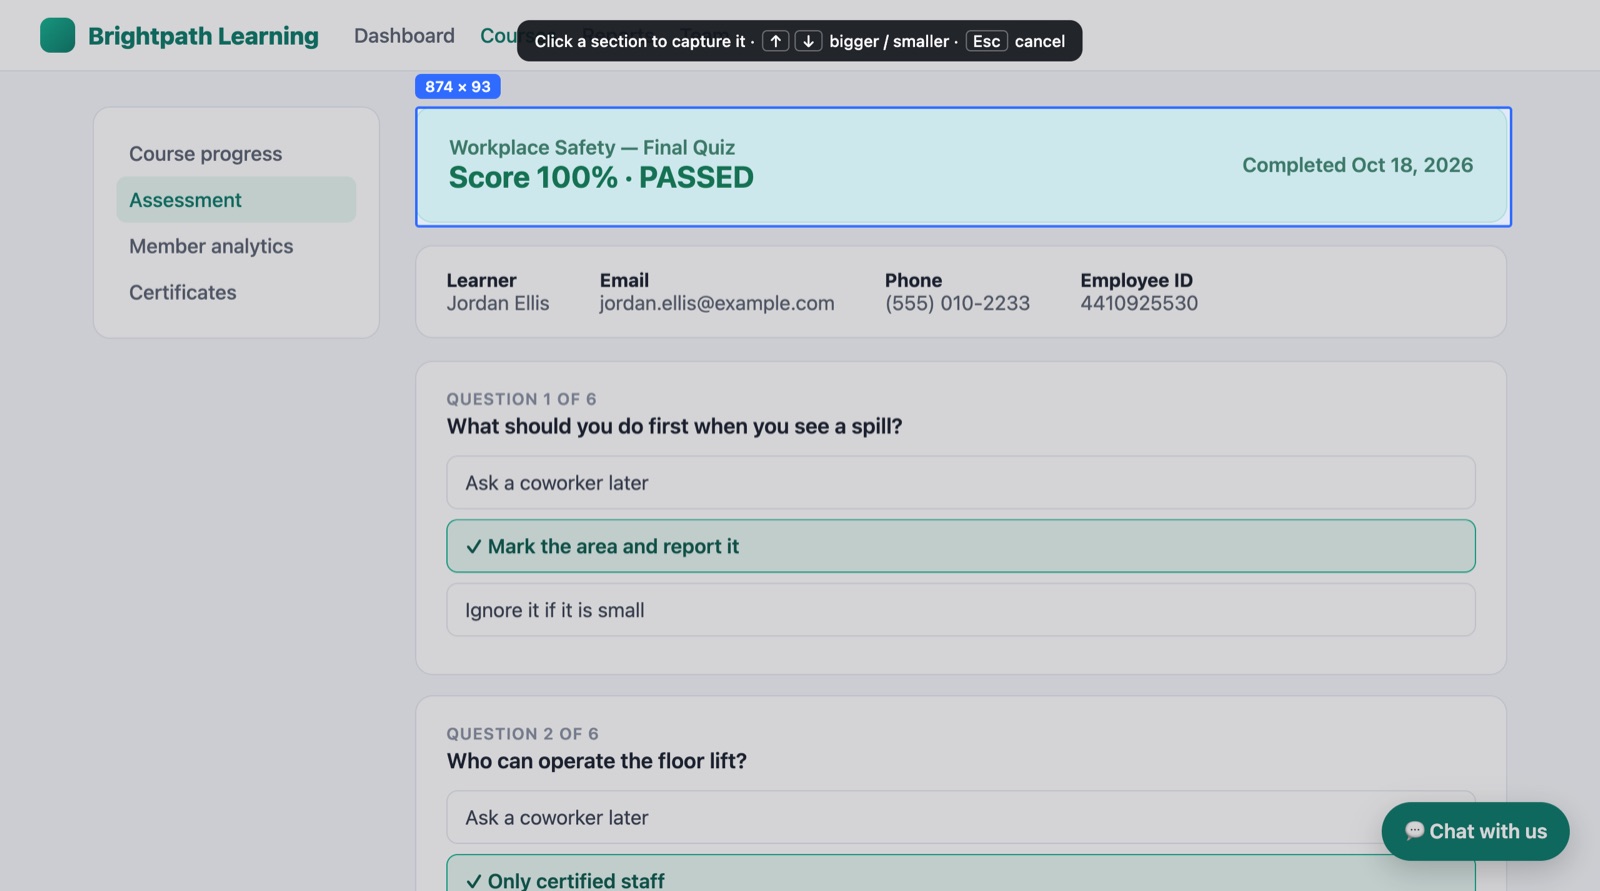Select 'Ask a coworker later' for Question 2
1600x891 pixels.
point(961,817)
